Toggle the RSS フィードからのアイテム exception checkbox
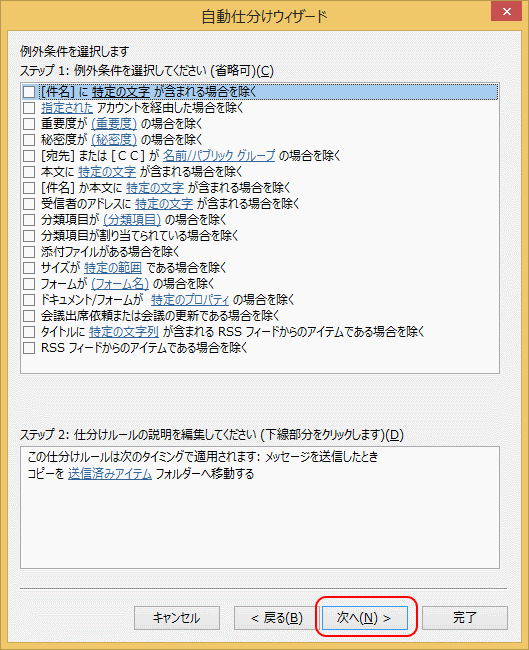The height and width of the screenshot is (650, 529). 29,348
